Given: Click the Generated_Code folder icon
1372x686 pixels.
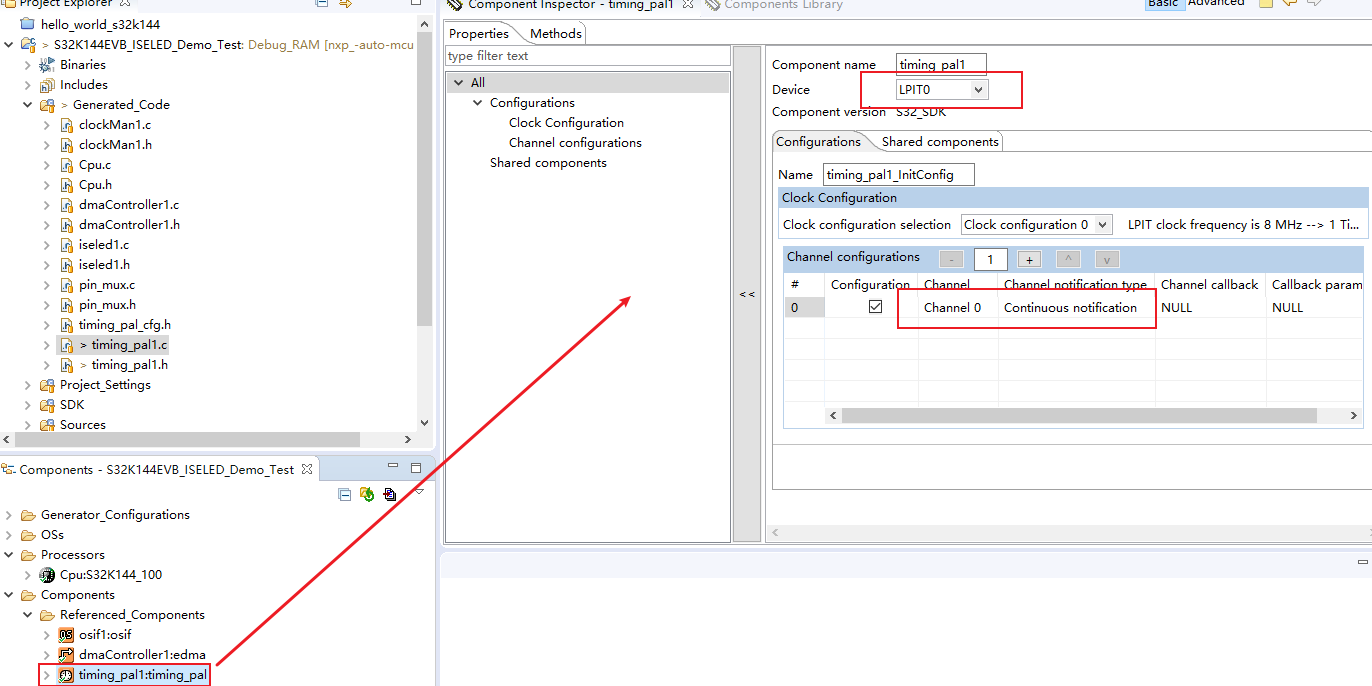Looking at the screenshot, I should [47, 105].
